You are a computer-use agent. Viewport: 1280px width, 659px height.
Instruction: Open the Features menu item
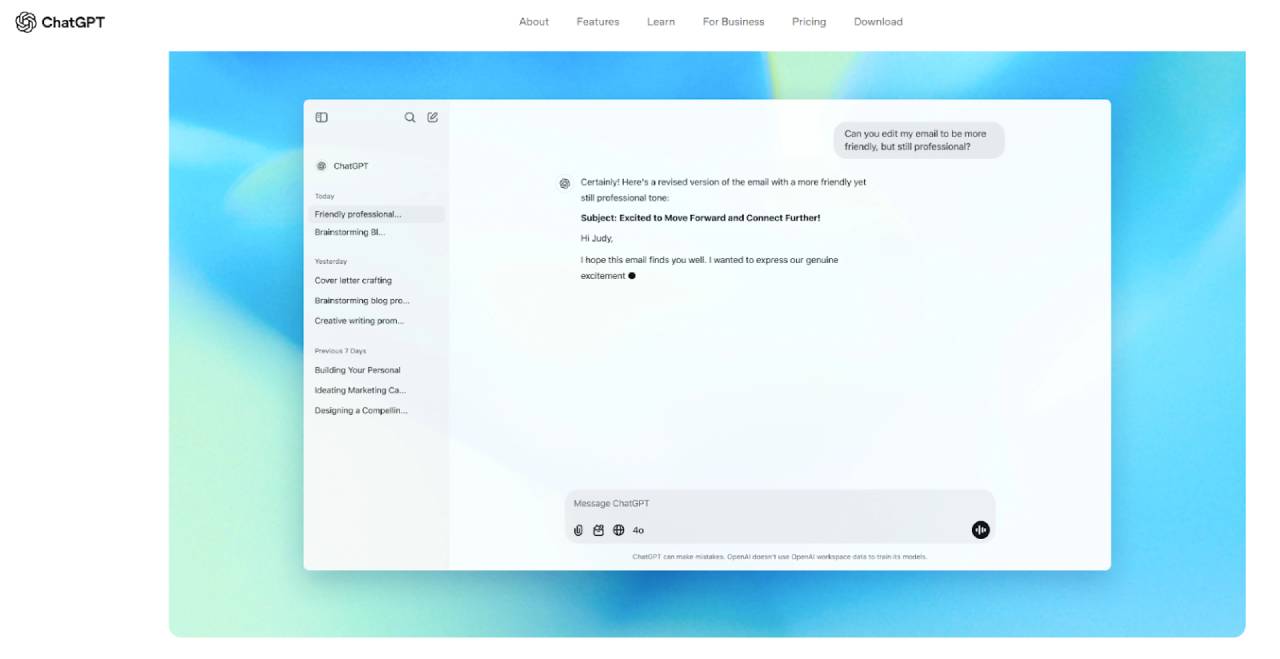[598, 21]
